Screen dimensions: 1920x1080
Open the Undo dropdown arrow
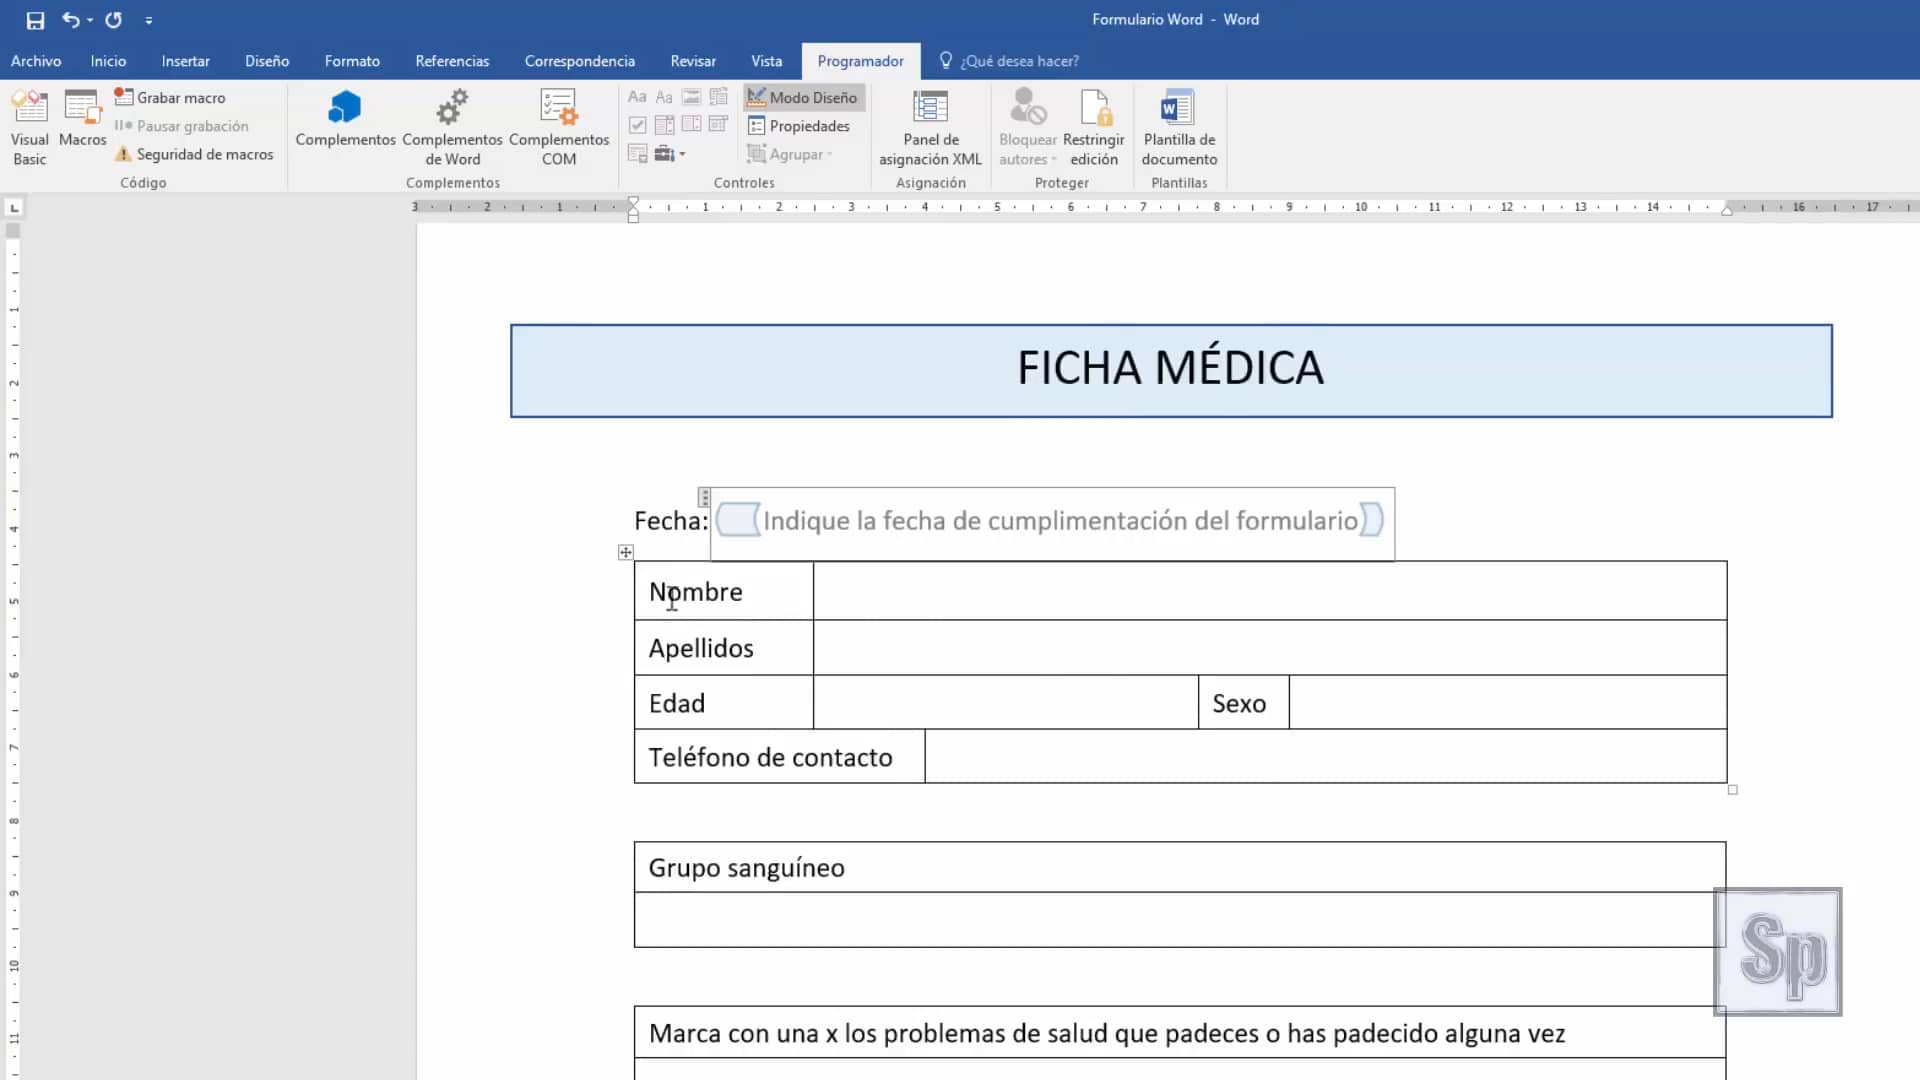tap(91, 19)
